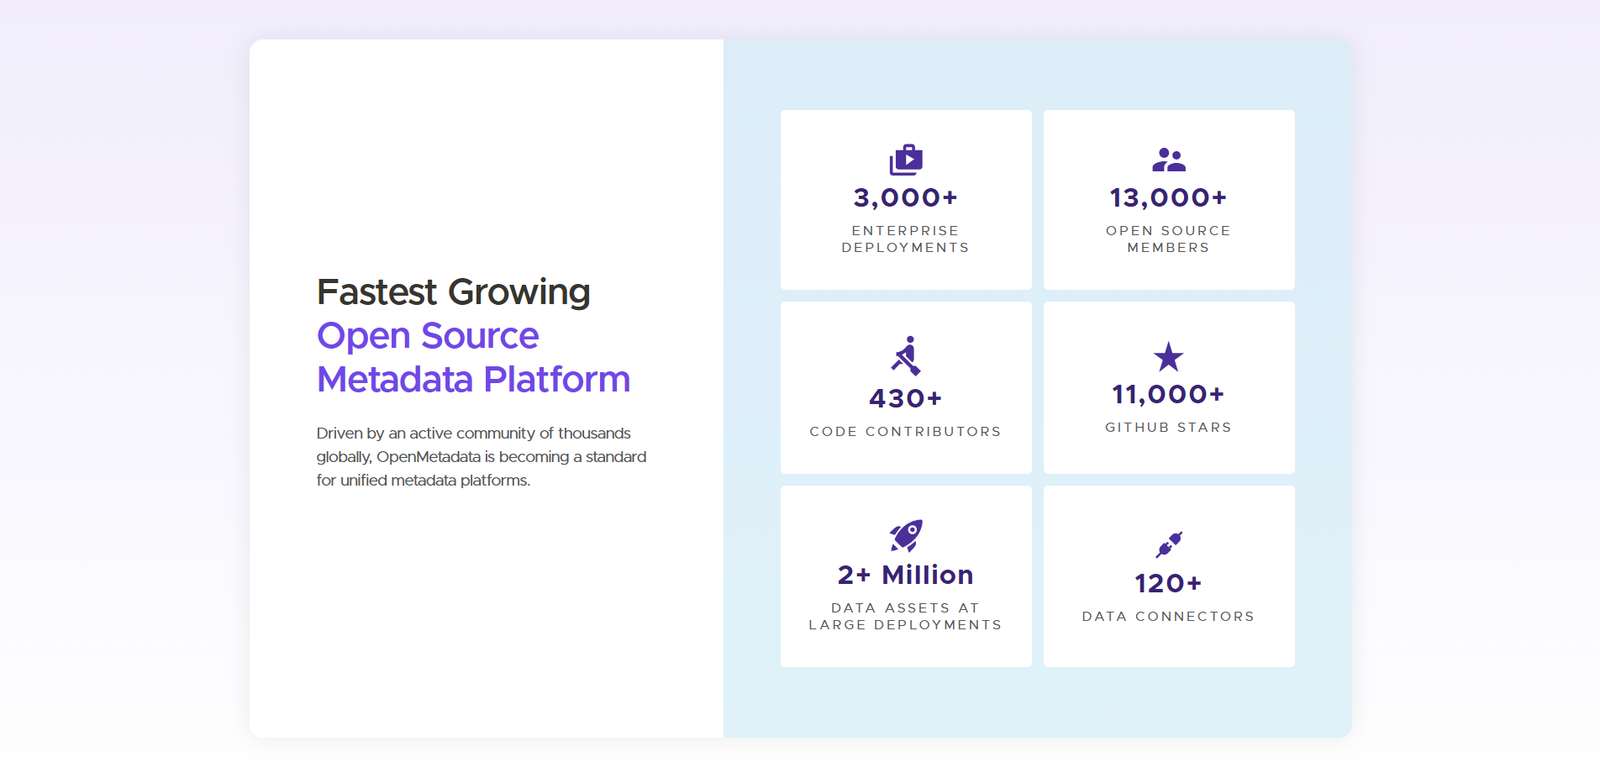
Task: Click the paragraph starting Driven by an active community
Action: coord(482,457)
